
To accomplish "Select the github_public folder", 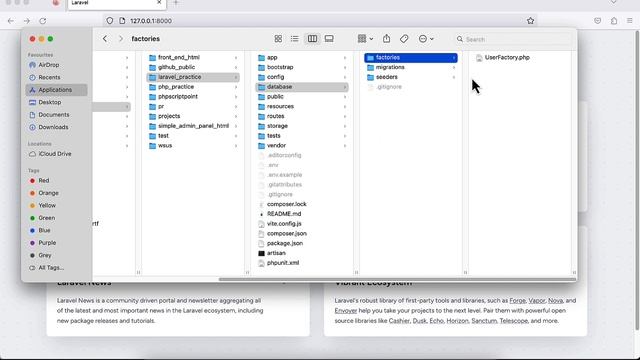I will pos(193,67).
